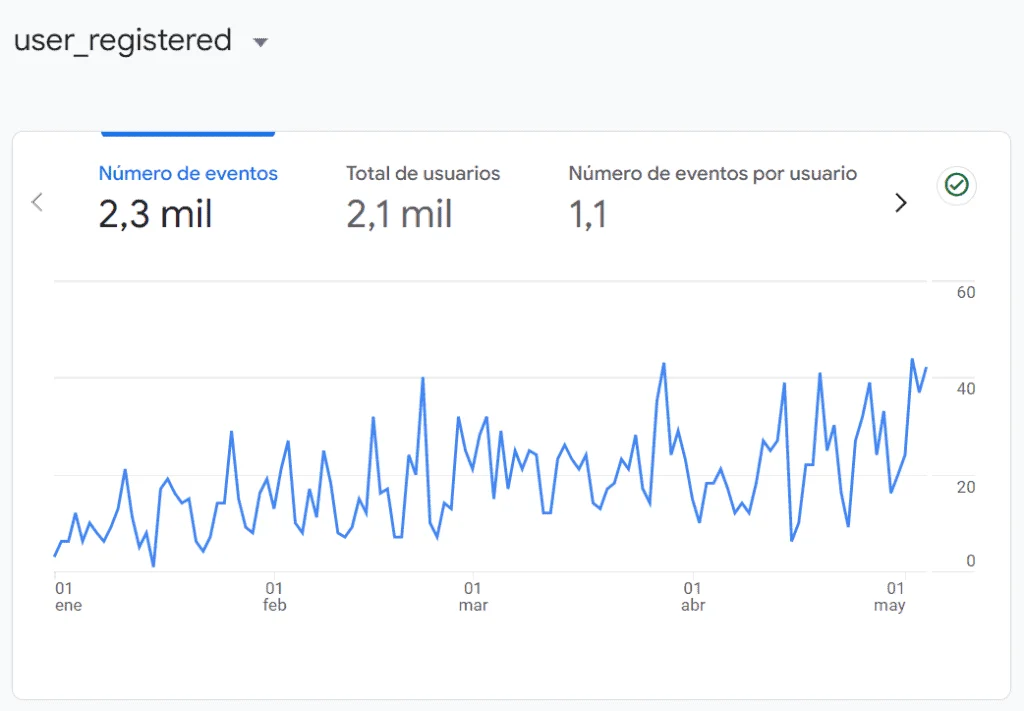
Task: Click the blue active-tab indicator bar
Action: pos(188,134)
